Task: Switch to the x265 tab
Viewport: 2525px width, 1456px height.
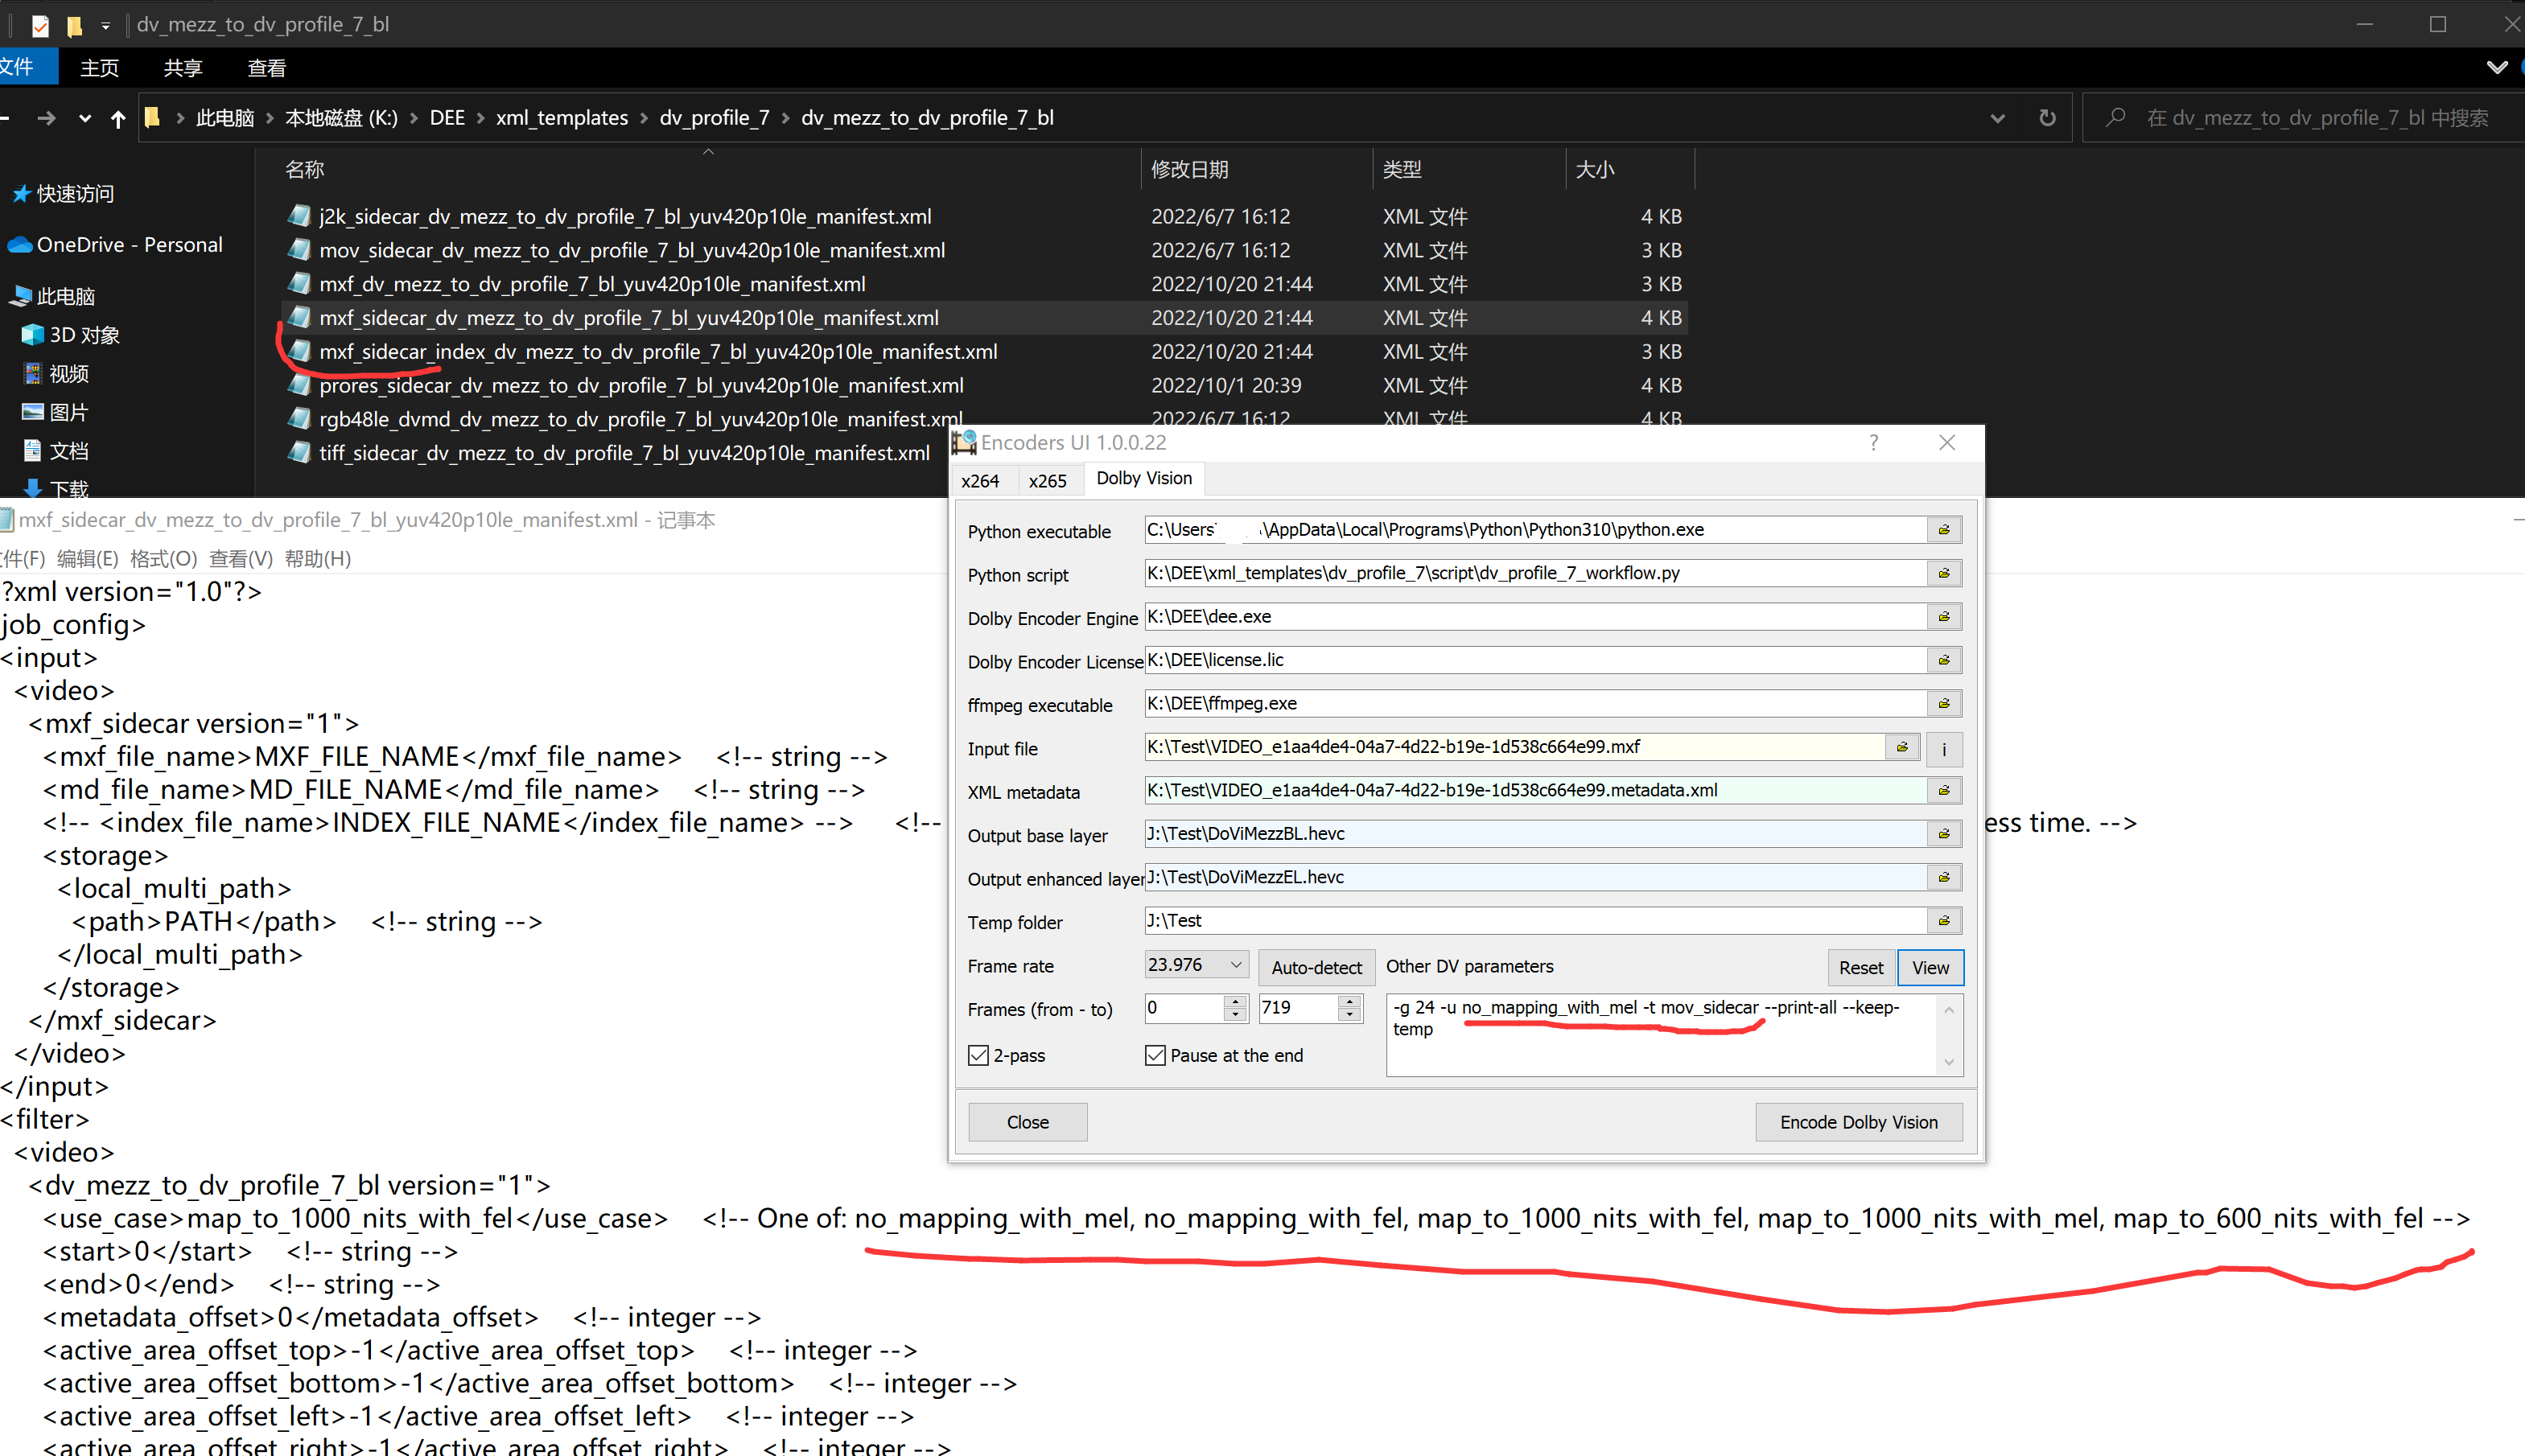Action: (x=1048, y=480)
